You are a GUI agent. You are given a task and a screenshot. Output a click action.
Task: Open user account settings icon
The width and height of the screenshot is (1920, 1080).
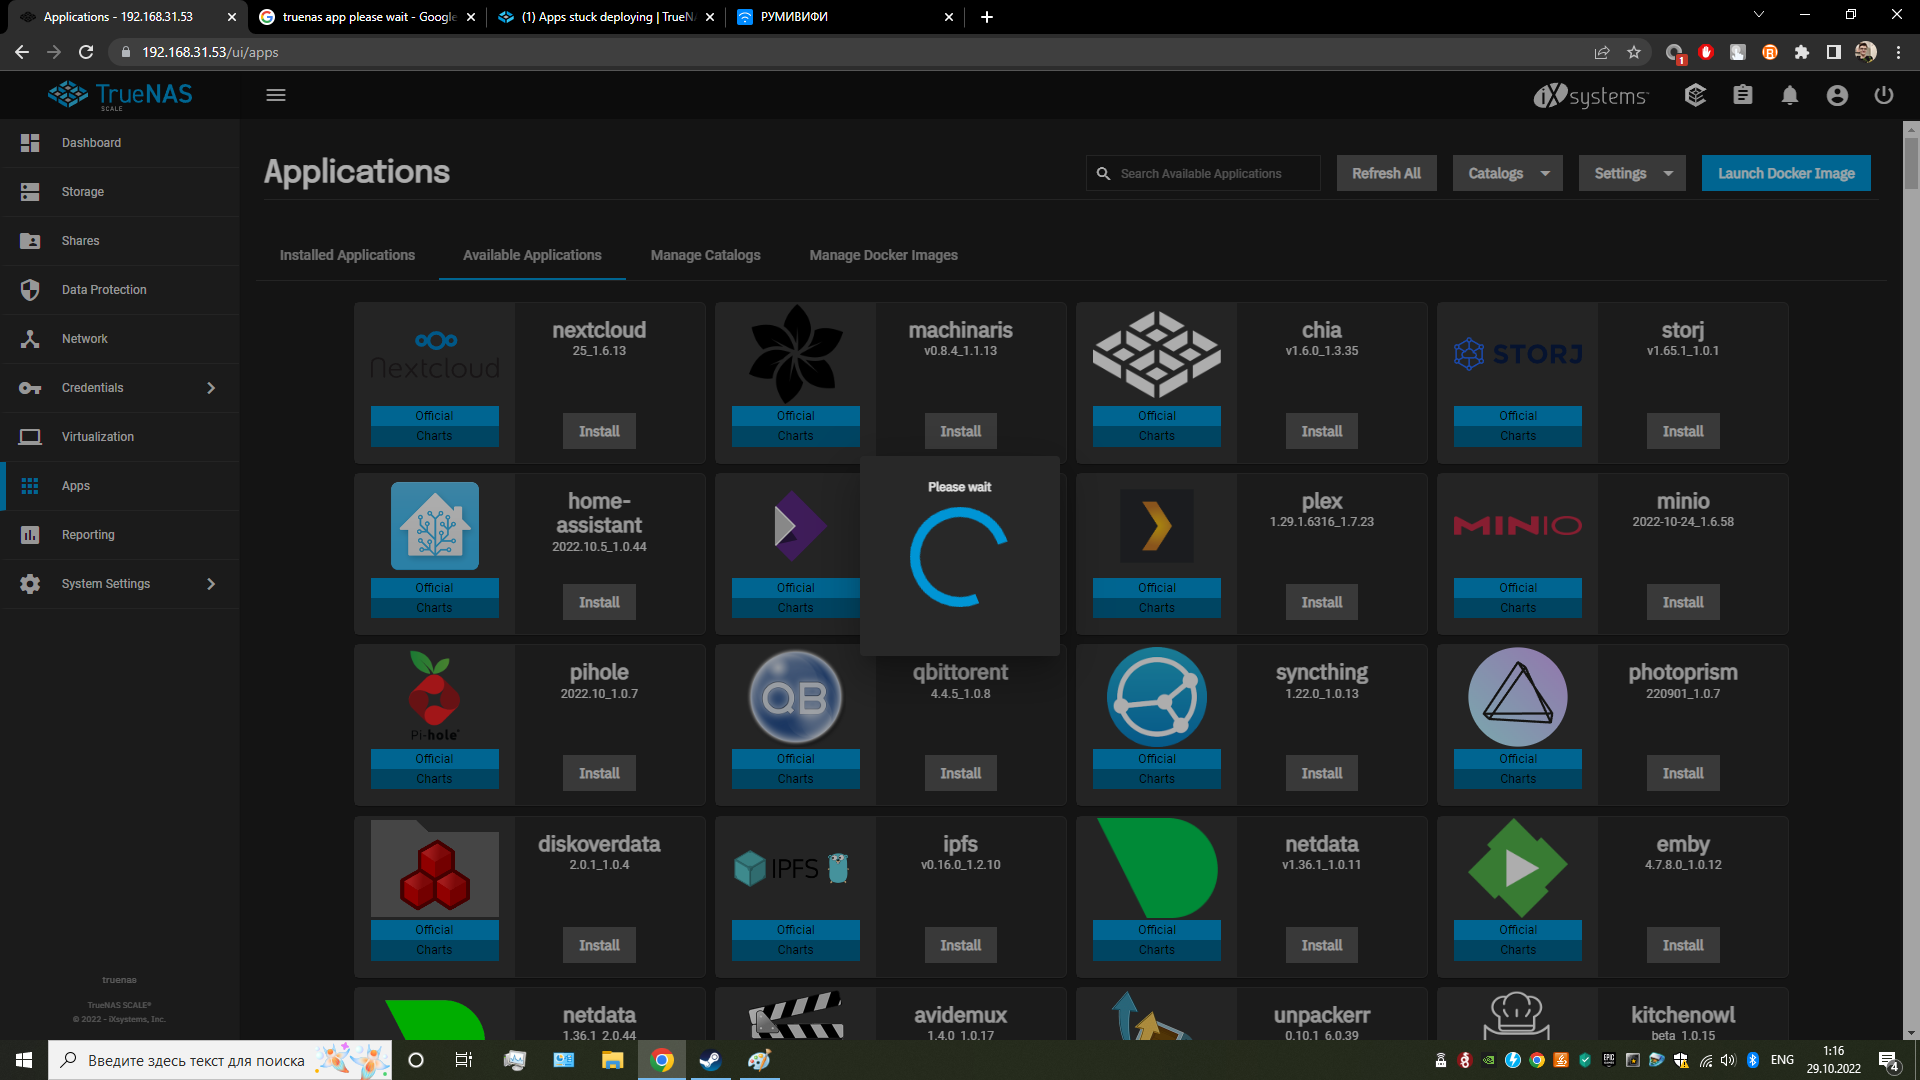pos(1837,95)
